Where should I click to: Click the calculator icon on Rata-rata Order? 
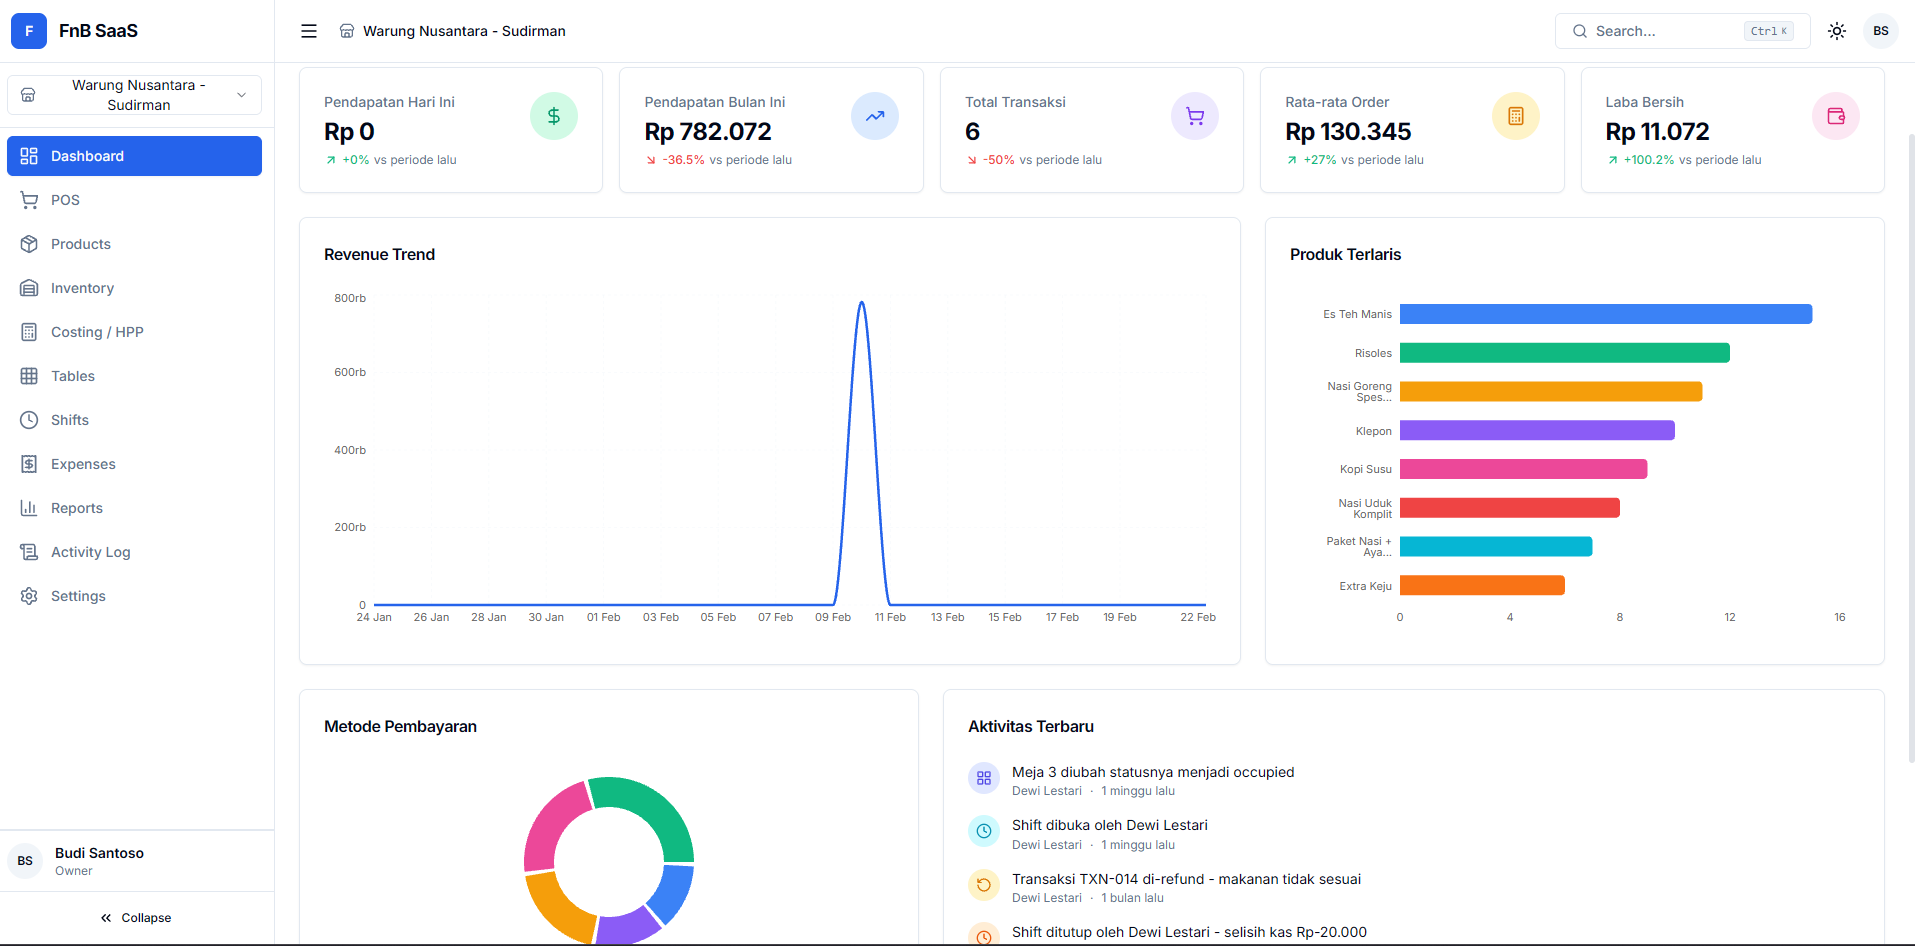point(1515,117)
